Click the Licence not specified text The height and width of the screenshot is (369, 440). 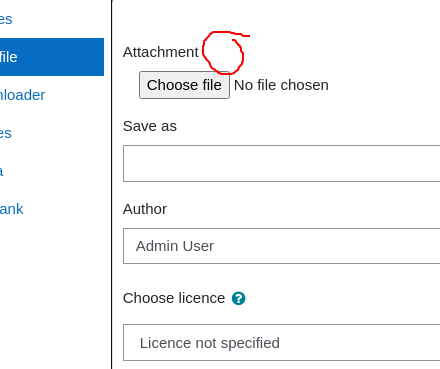[x=210, y=343]
